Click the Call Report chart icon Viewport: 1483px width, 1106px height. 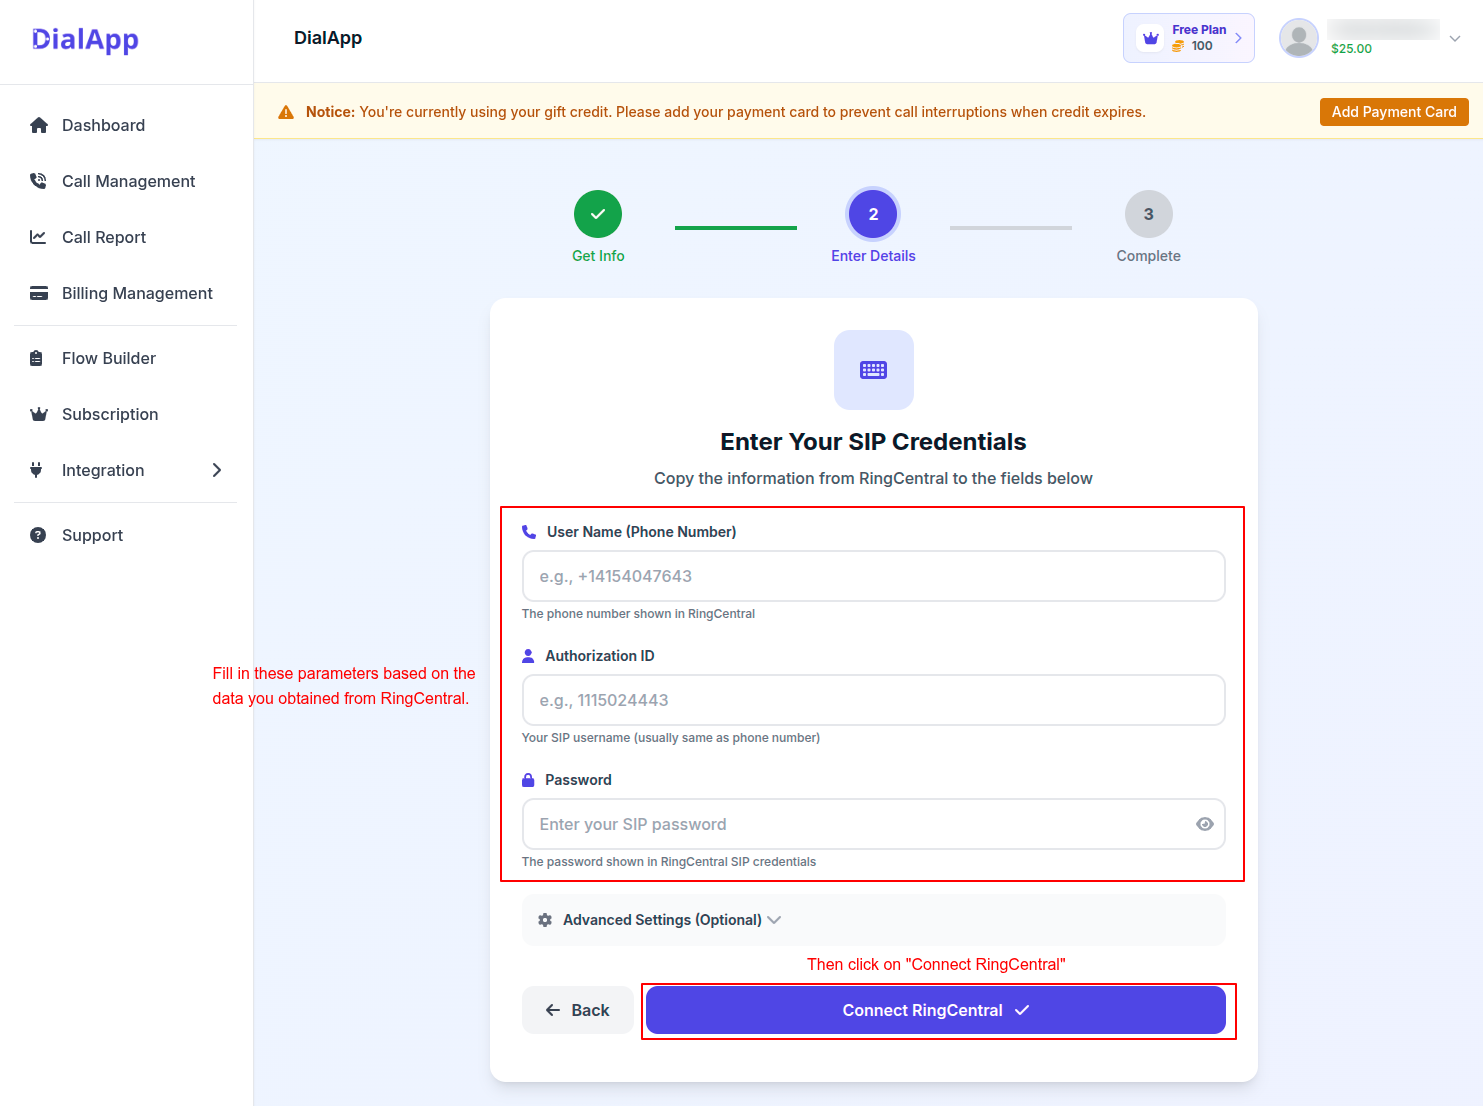click(39, 237)
